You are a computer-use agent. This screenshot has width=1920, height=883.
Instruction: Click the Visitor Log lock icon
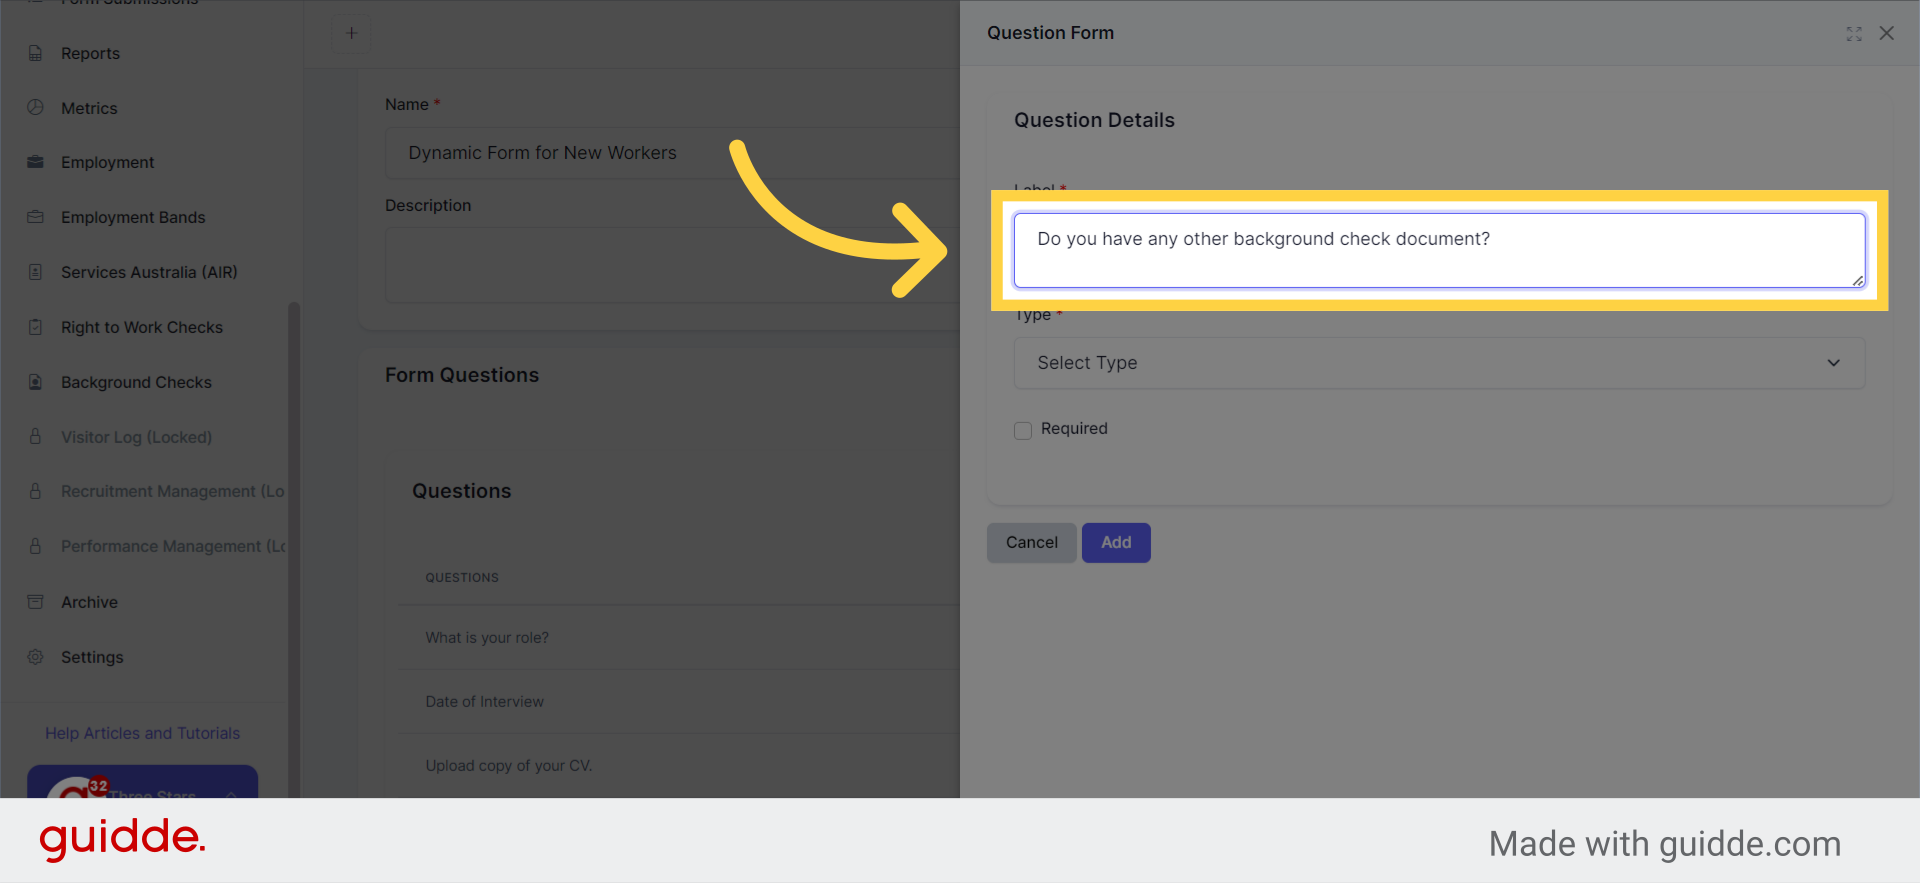click(x=36, y=437)
